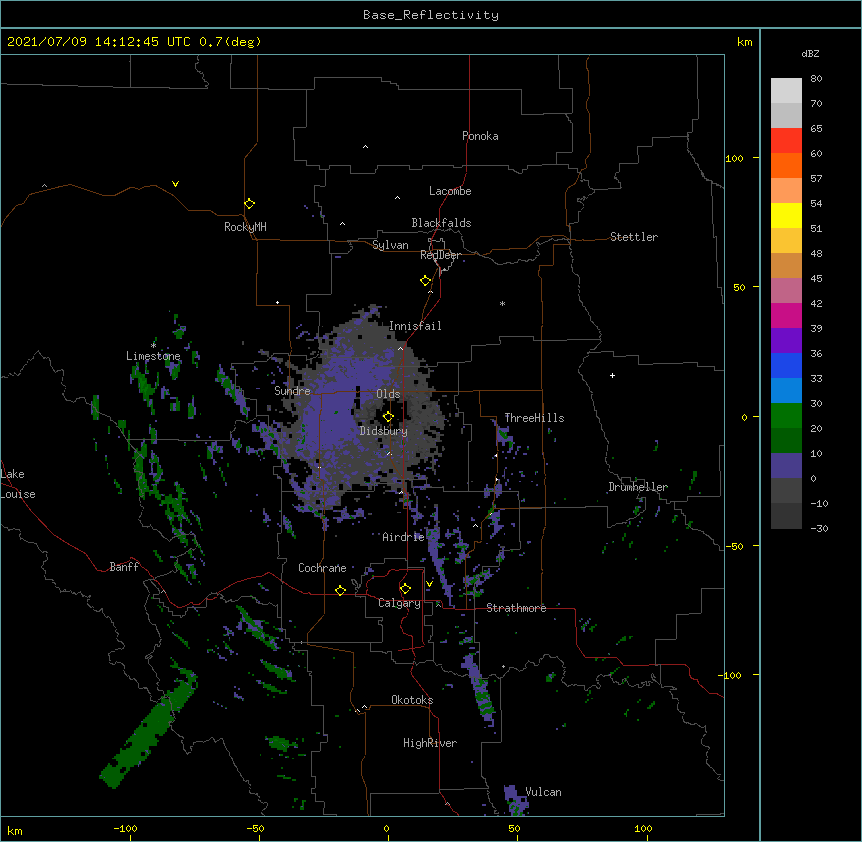Select the slate purple swatch below 10
862x842 pixels.
[786, 466]
